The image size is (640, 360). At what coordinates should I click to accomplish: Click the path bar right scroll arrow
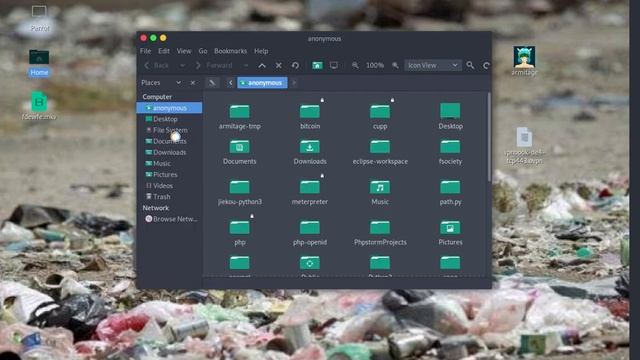(294, 83)
